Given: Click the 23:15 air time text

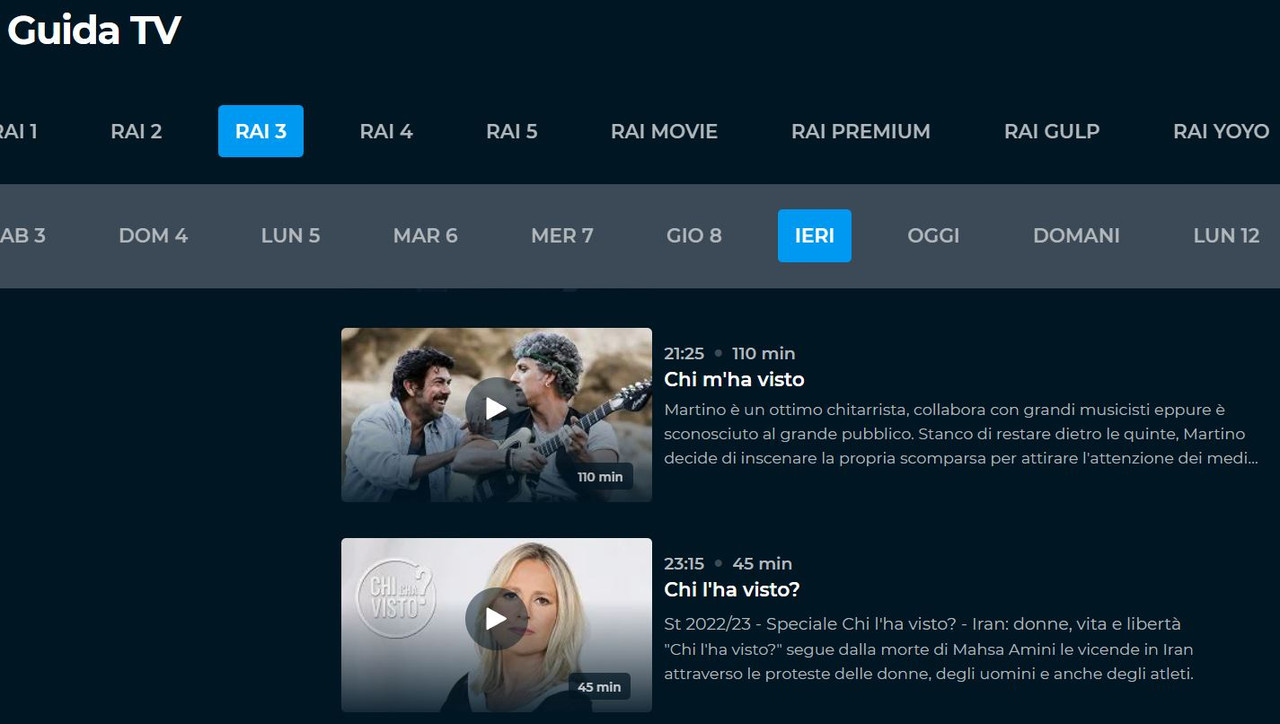Looking at the screenshot, I should click(x=684, y=563).
